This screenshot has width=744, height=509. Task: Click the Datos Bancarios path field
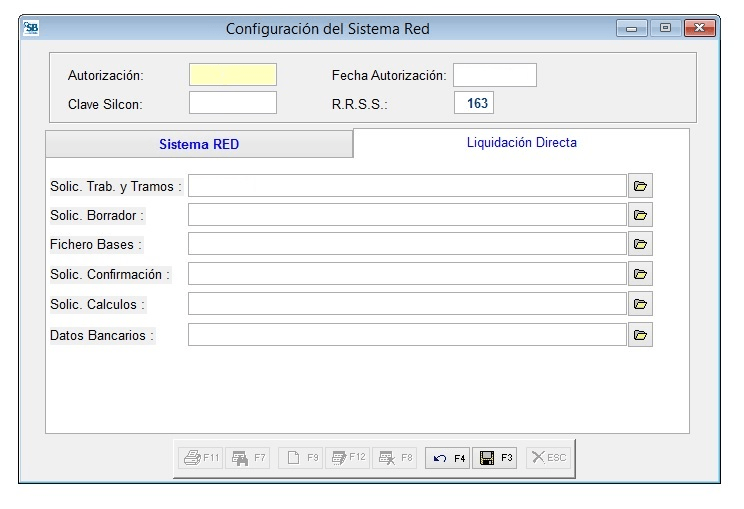click(407, 335)
